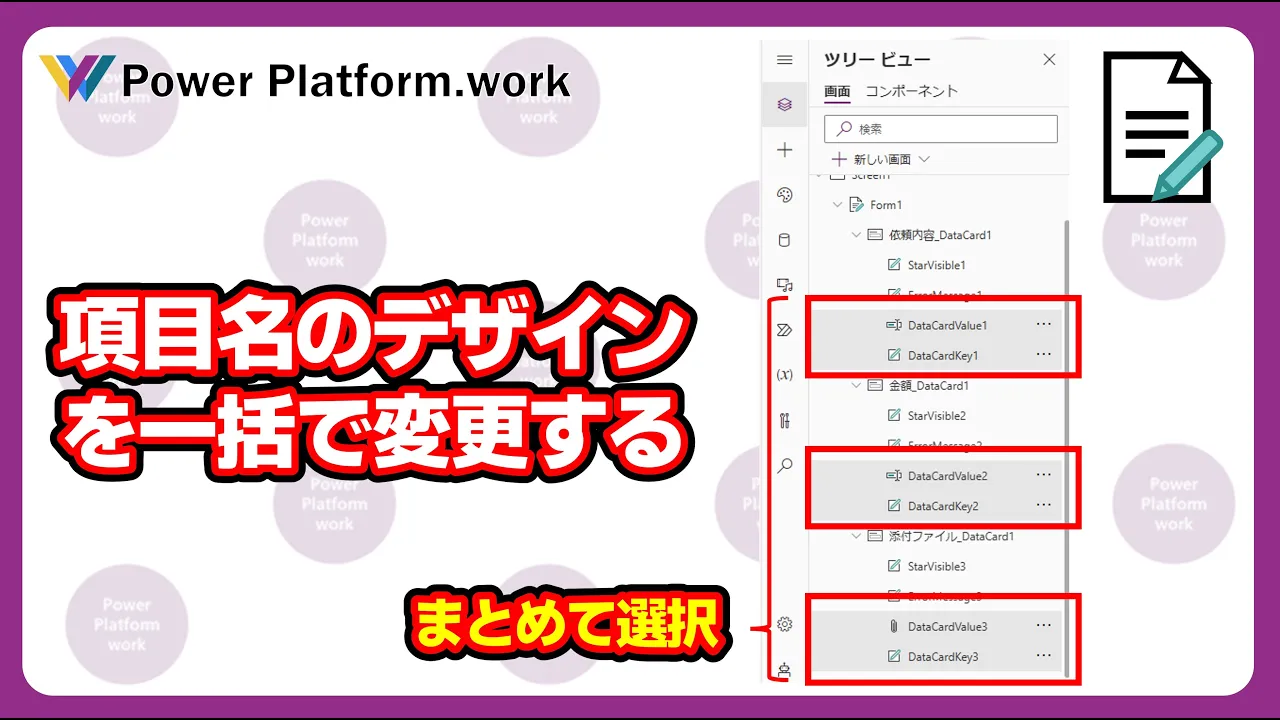Open more options for DataCardKey1
Screen dimensions: 1280x720
coord(1044,354)
